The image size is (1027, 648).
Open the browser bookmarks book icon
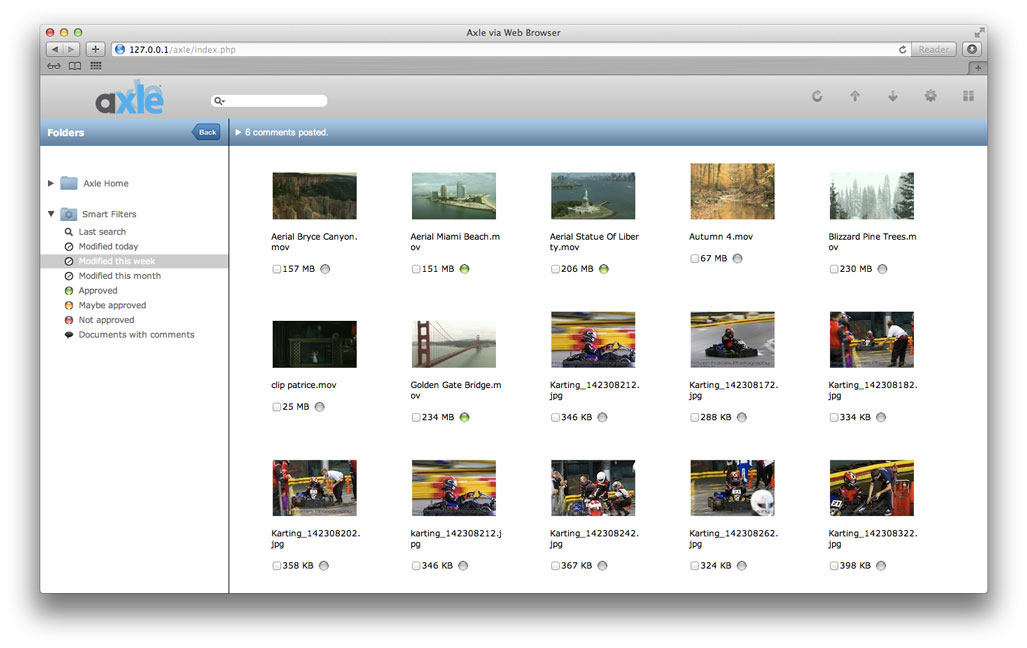pos(75,66)
